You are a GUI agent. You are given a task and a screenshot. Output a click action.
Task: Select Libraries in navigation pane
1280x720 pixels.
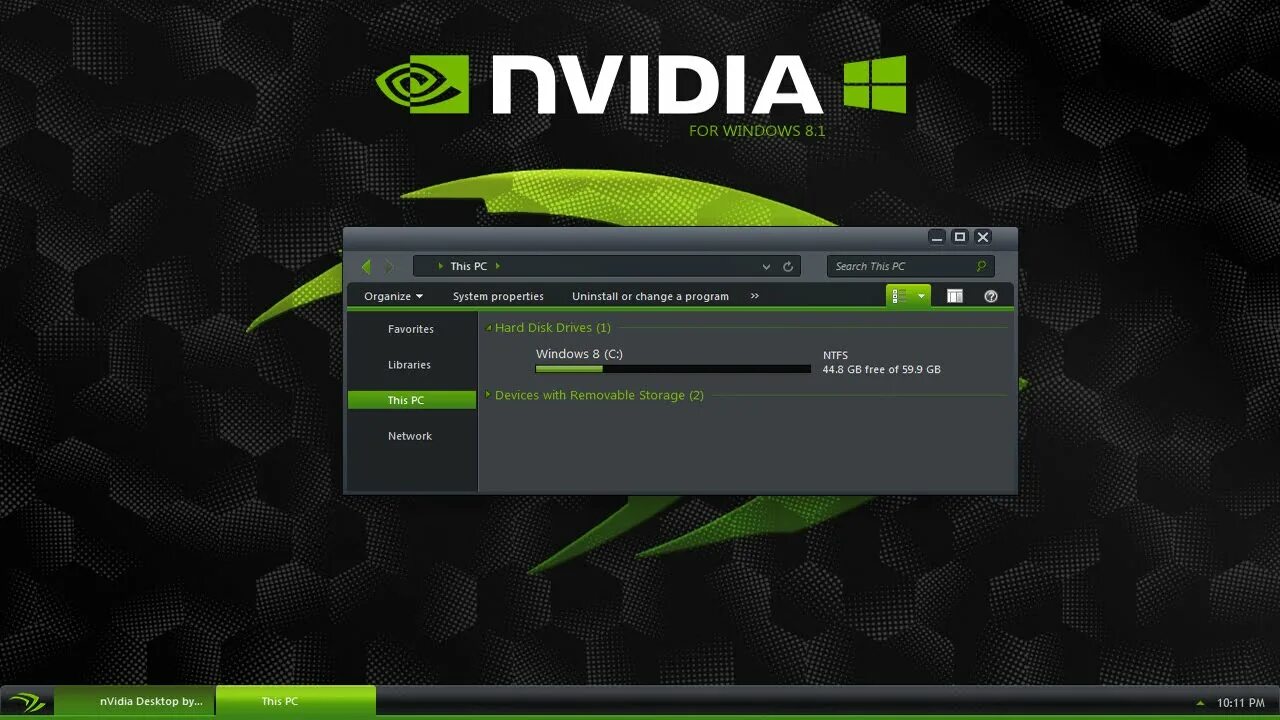click(x=409, y=365)
